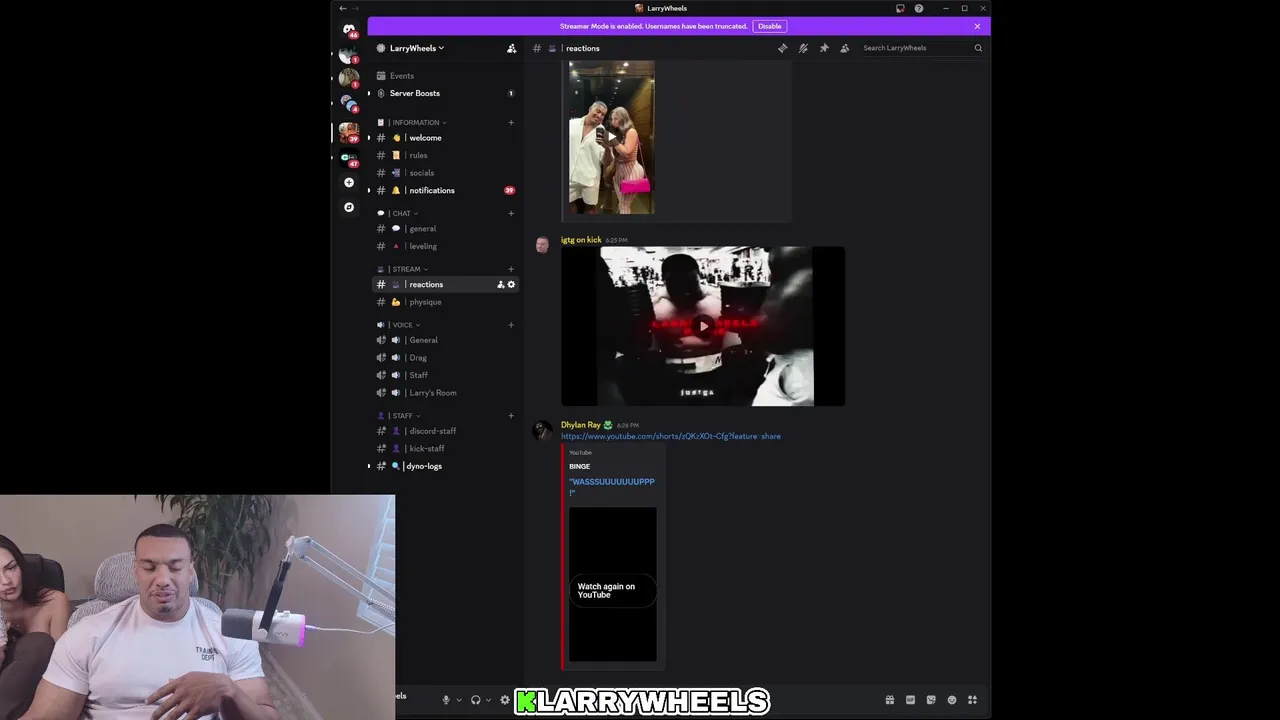
Task: Go back using the title bar arrow
Action: pyautogui.click(x=343, y=8)
